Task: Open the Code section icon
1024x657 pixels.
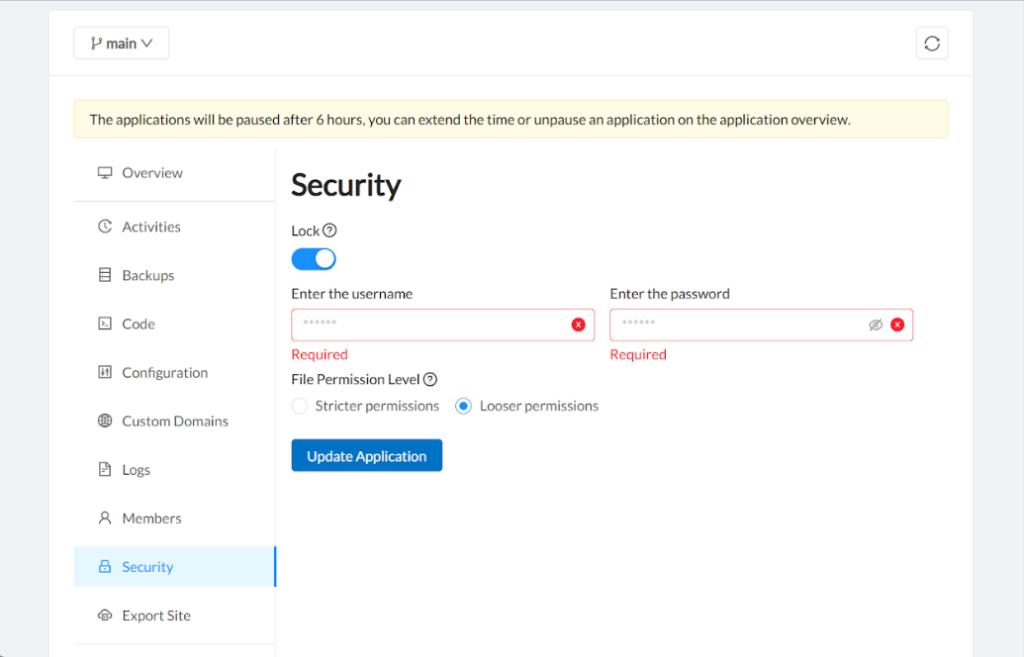Action: coord(105,323)
